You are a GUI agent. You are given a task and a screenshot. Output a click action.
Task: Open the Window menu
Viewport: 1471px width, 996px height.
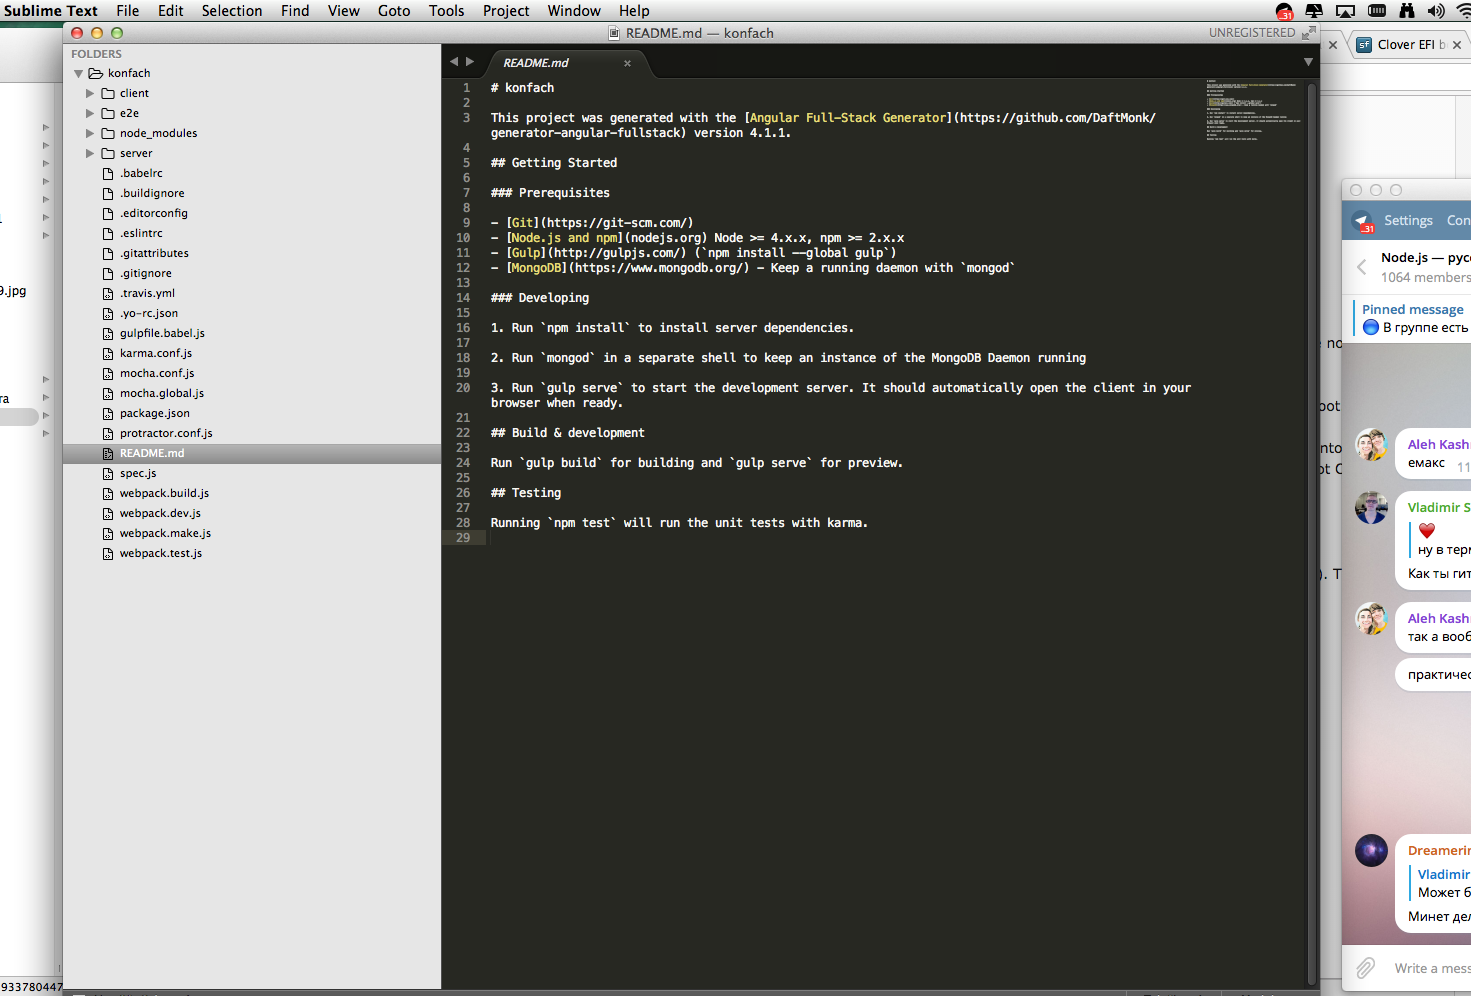[574, 11]
